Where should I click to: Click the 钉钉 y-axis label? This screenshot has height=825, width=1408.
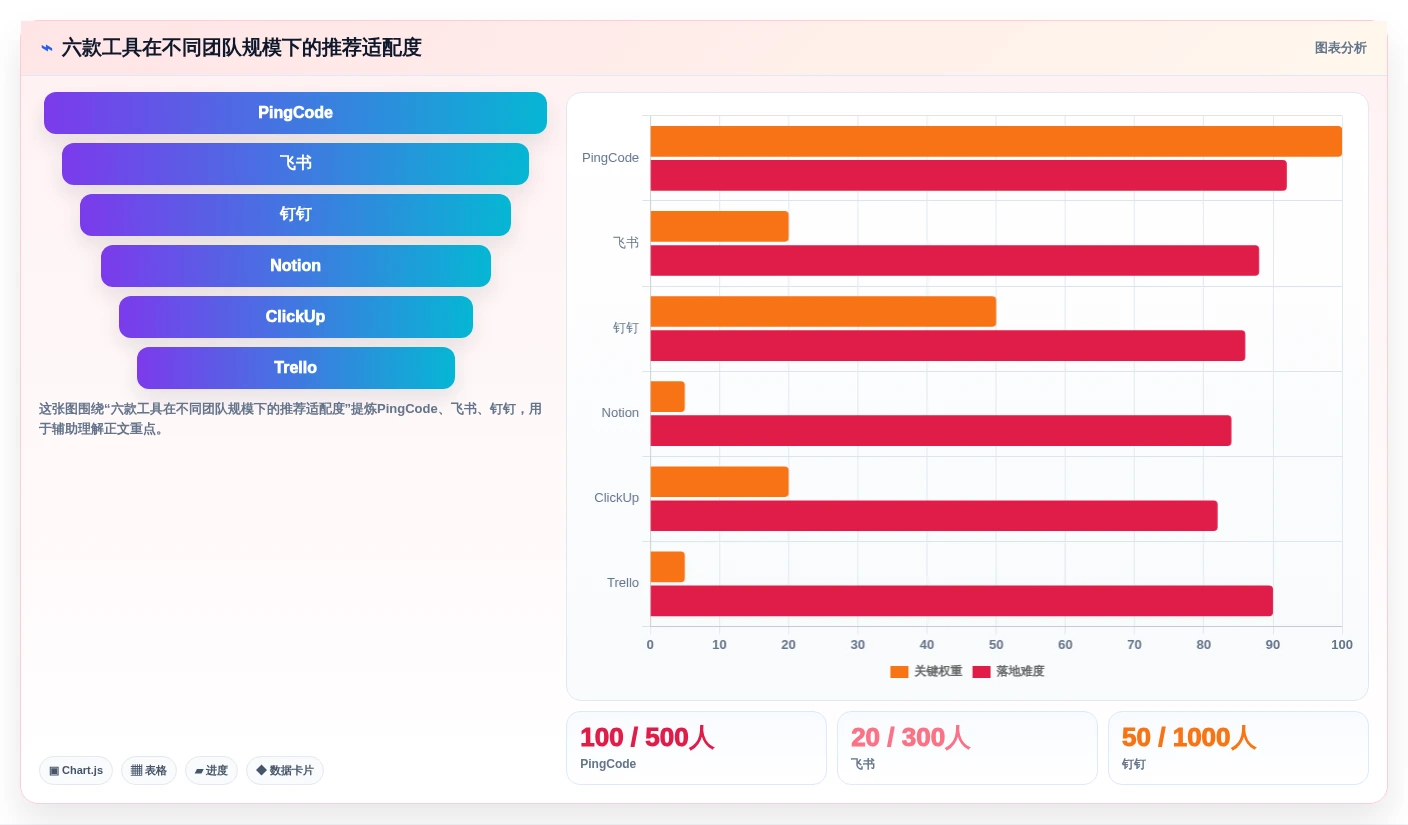click(x=626, y=328)
